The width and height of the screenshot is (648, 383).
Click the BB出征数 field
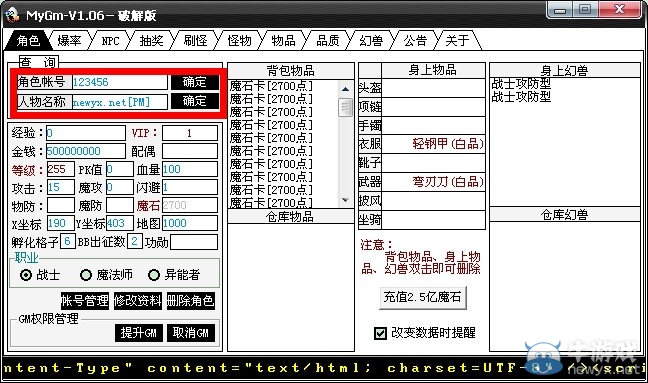pyautogui.click(x=135, y=241)
